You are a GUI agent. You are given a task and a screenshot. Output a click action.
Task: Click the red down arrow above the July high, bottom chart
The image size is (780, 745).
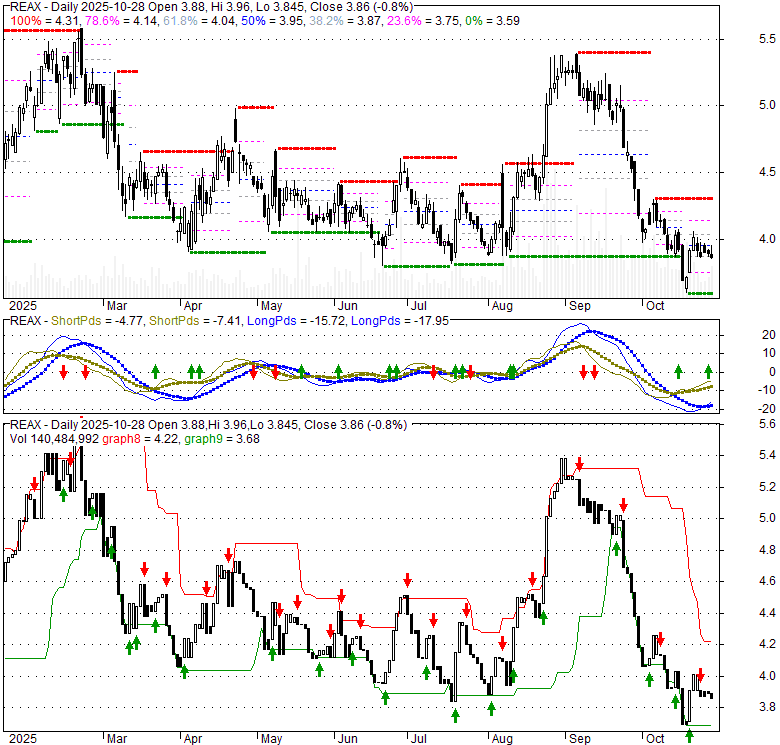pos(407,580)
